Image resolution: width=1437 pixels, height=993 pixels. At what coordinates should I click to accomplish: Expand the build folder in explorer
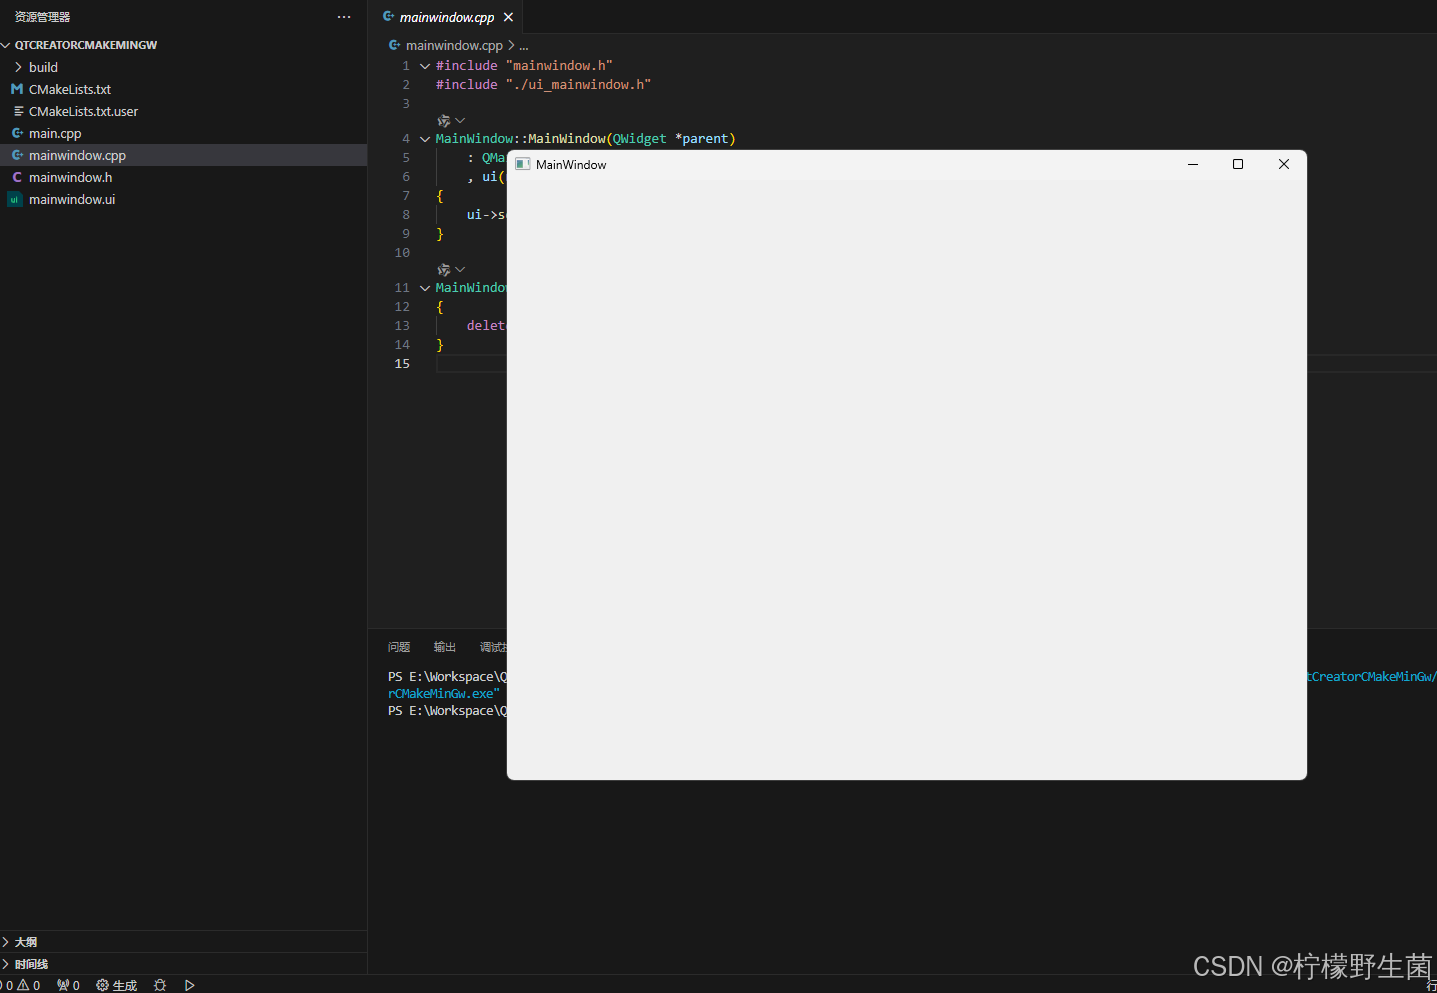43,67
